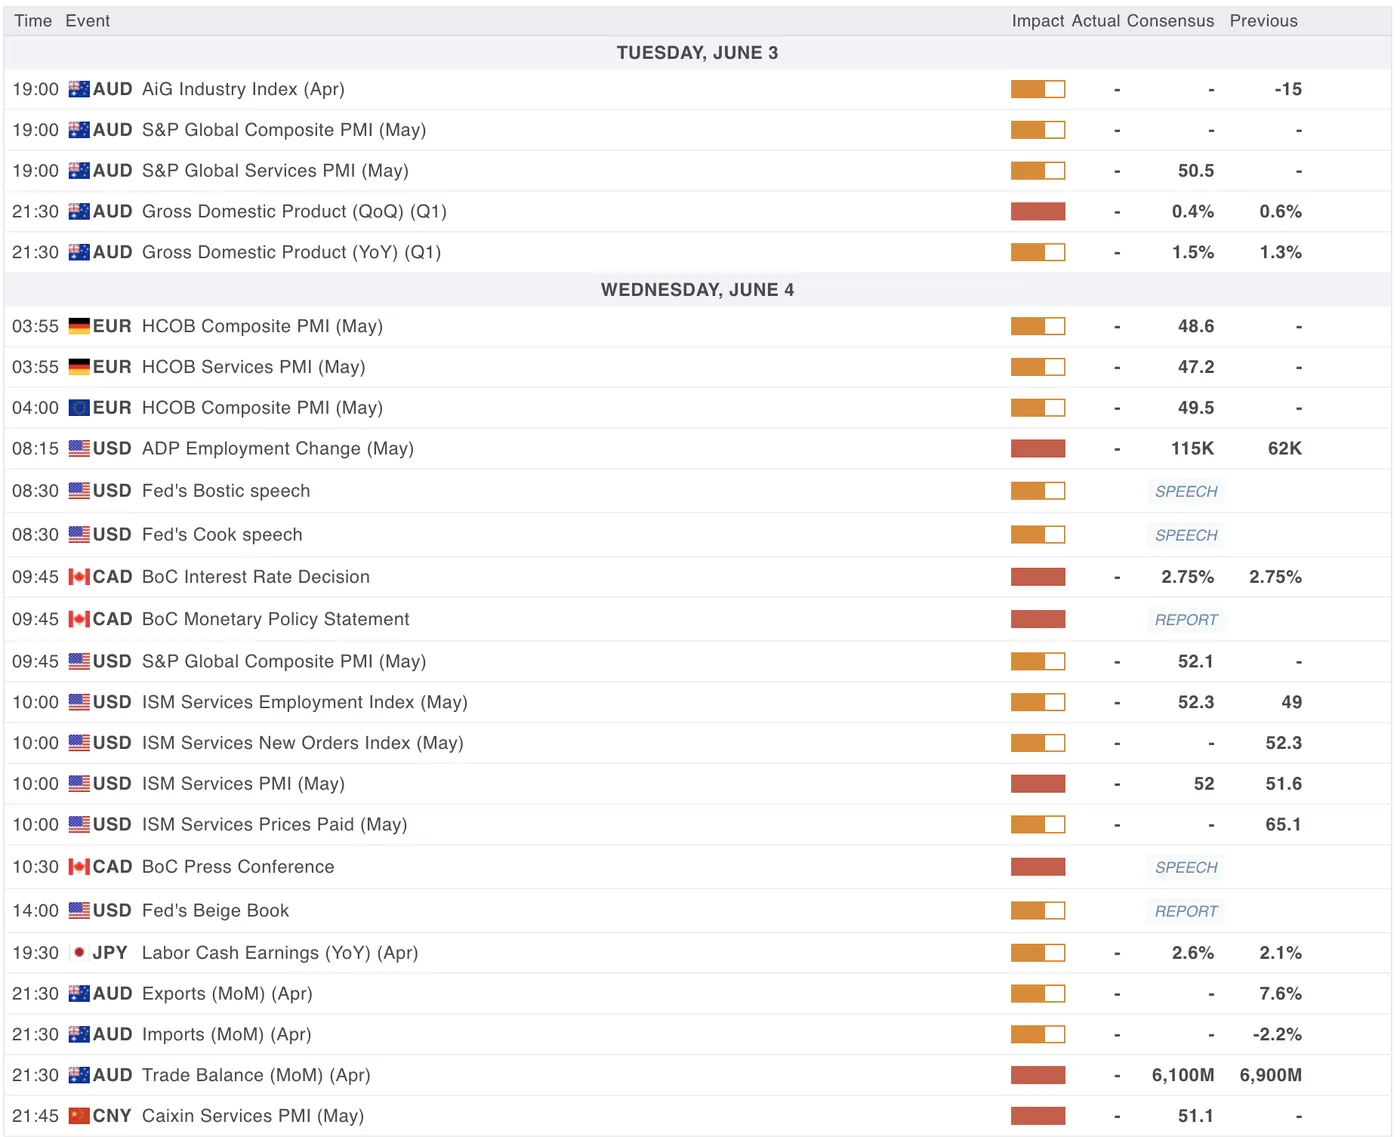Click the Canada flag beside BoC Press Conference
The height and width of the screenshot is (1137, 1400).
pos(79,867)
